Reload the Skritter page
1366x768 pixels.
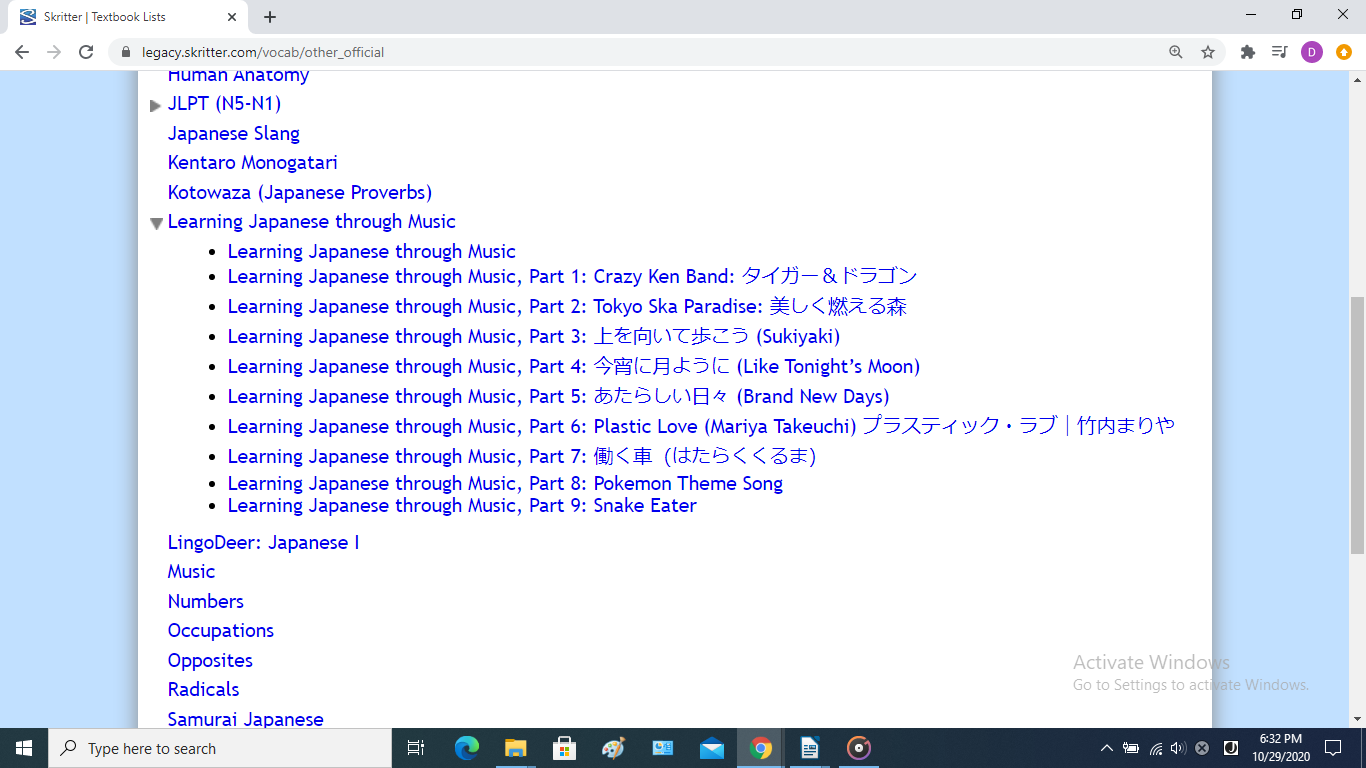pos(86,52)
